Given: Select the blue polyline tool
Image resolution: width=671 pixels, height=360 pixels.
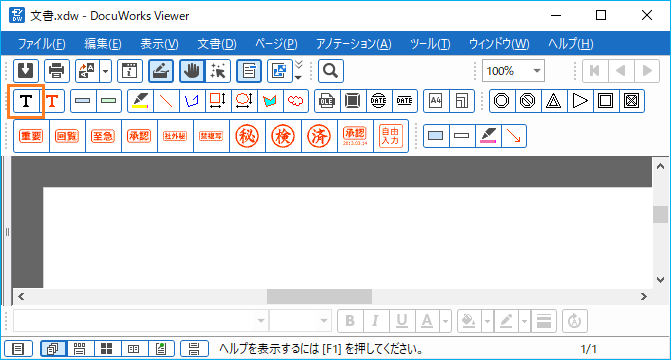Looking at the screenshot, I should coord(192,101).
